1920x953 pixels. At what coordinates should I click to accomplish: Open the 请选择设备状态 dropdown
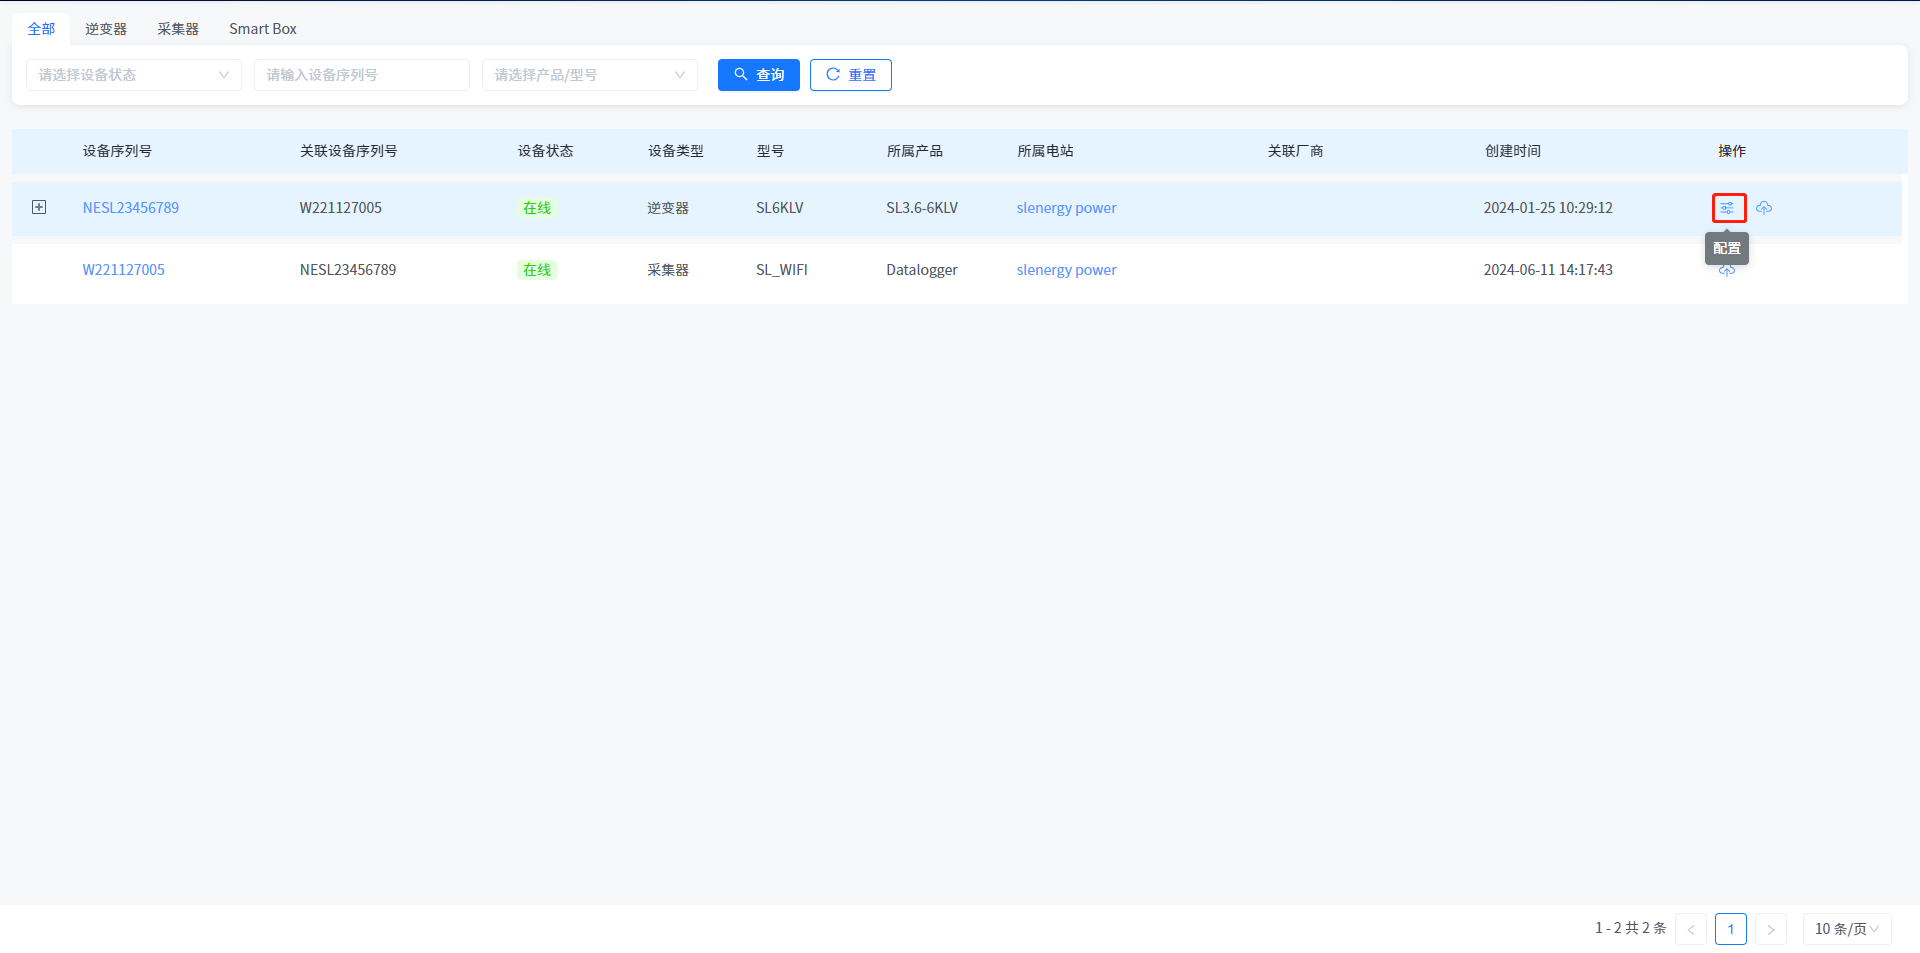point(133,75)
